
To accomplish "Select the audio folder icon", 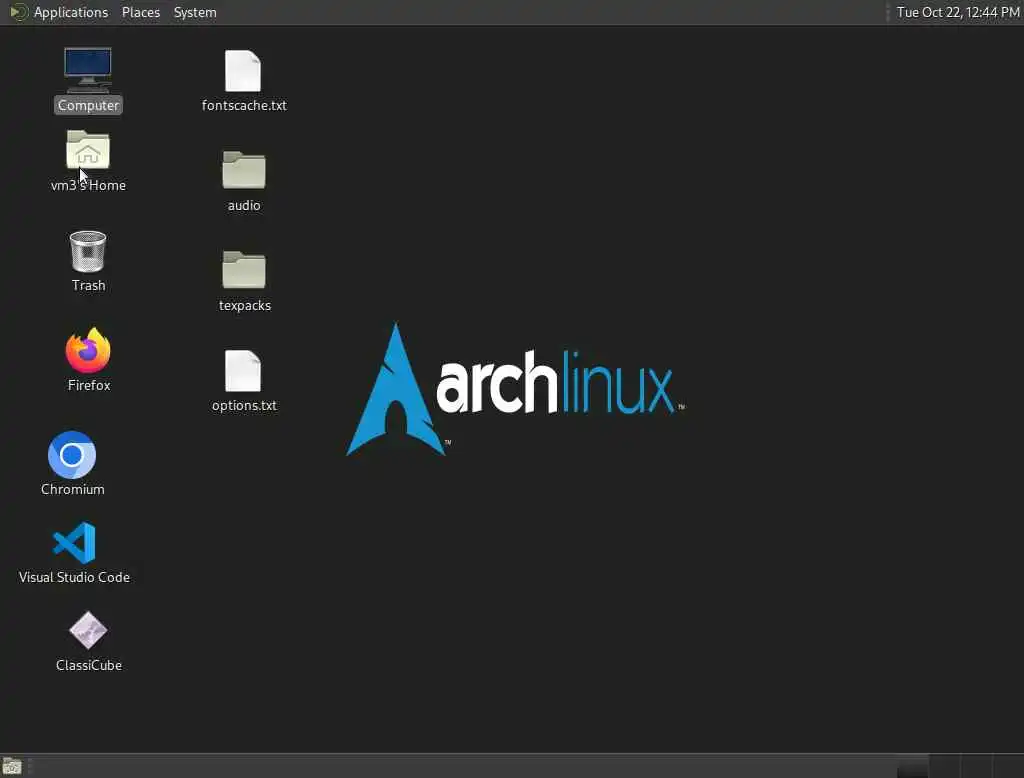I will [244, 170].
